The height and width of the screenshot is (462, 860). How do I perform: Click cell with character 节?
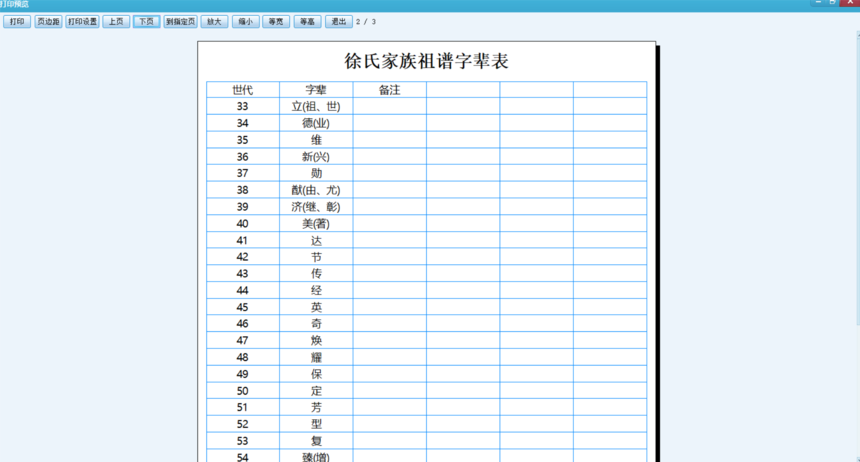[316, 257]
